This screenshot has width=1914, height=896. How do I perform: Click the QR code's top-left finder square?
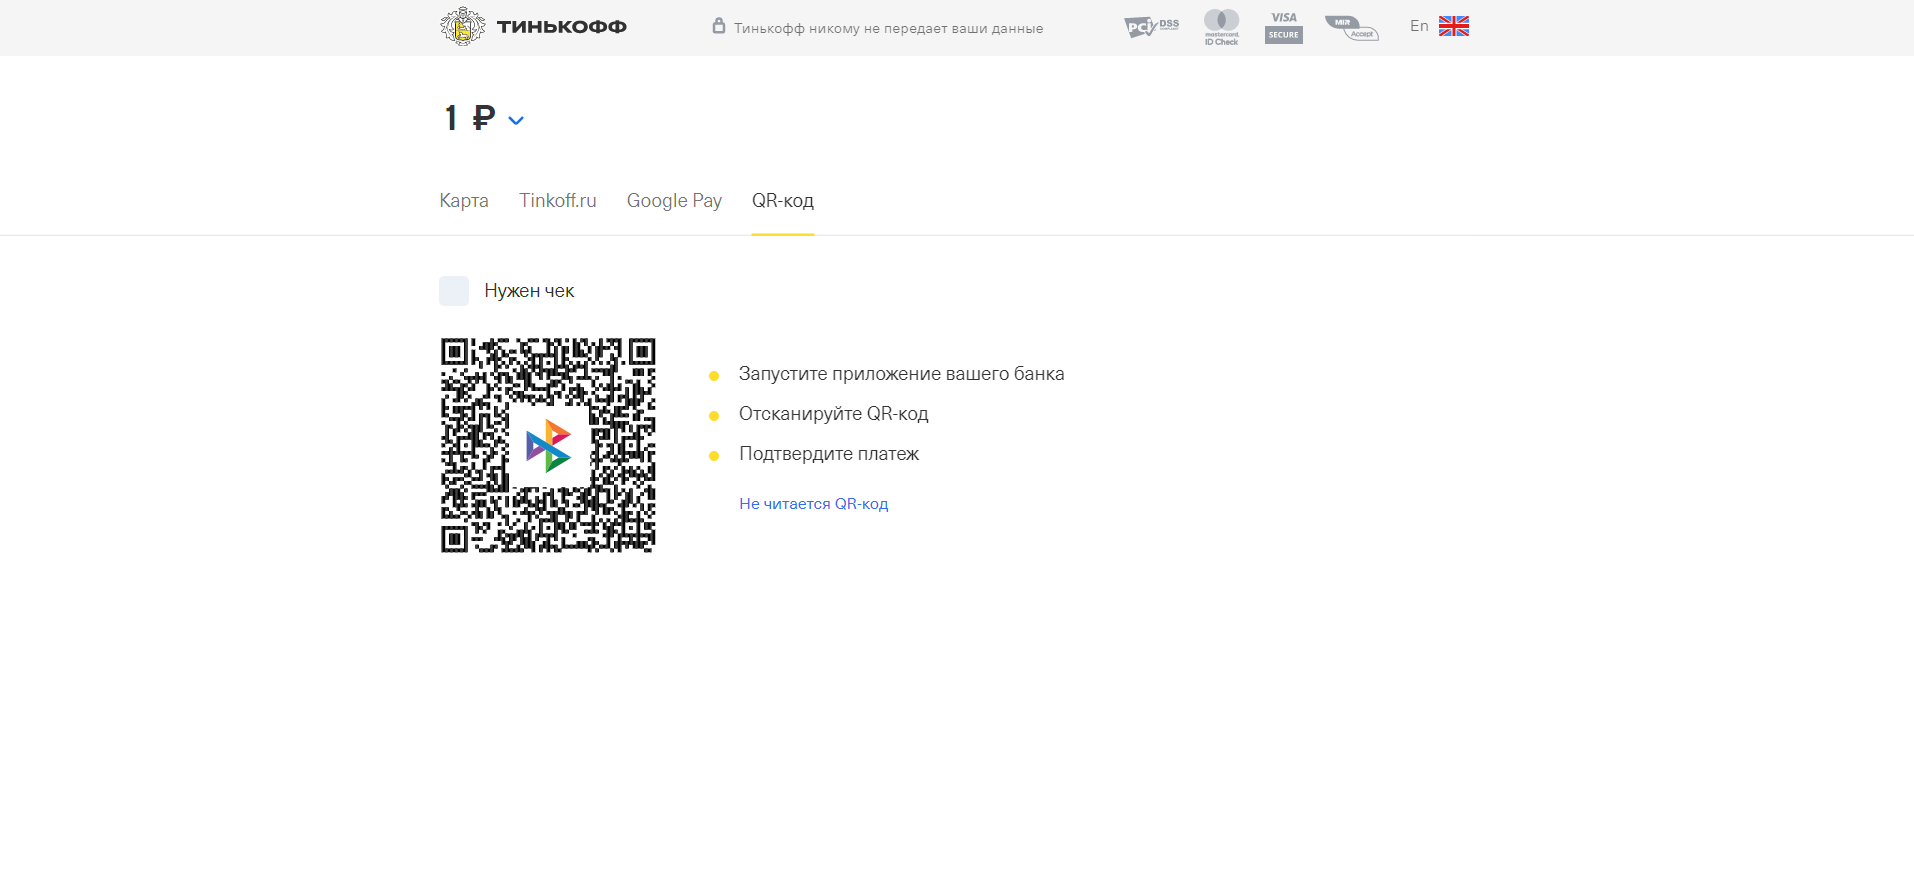coord(455,352)
